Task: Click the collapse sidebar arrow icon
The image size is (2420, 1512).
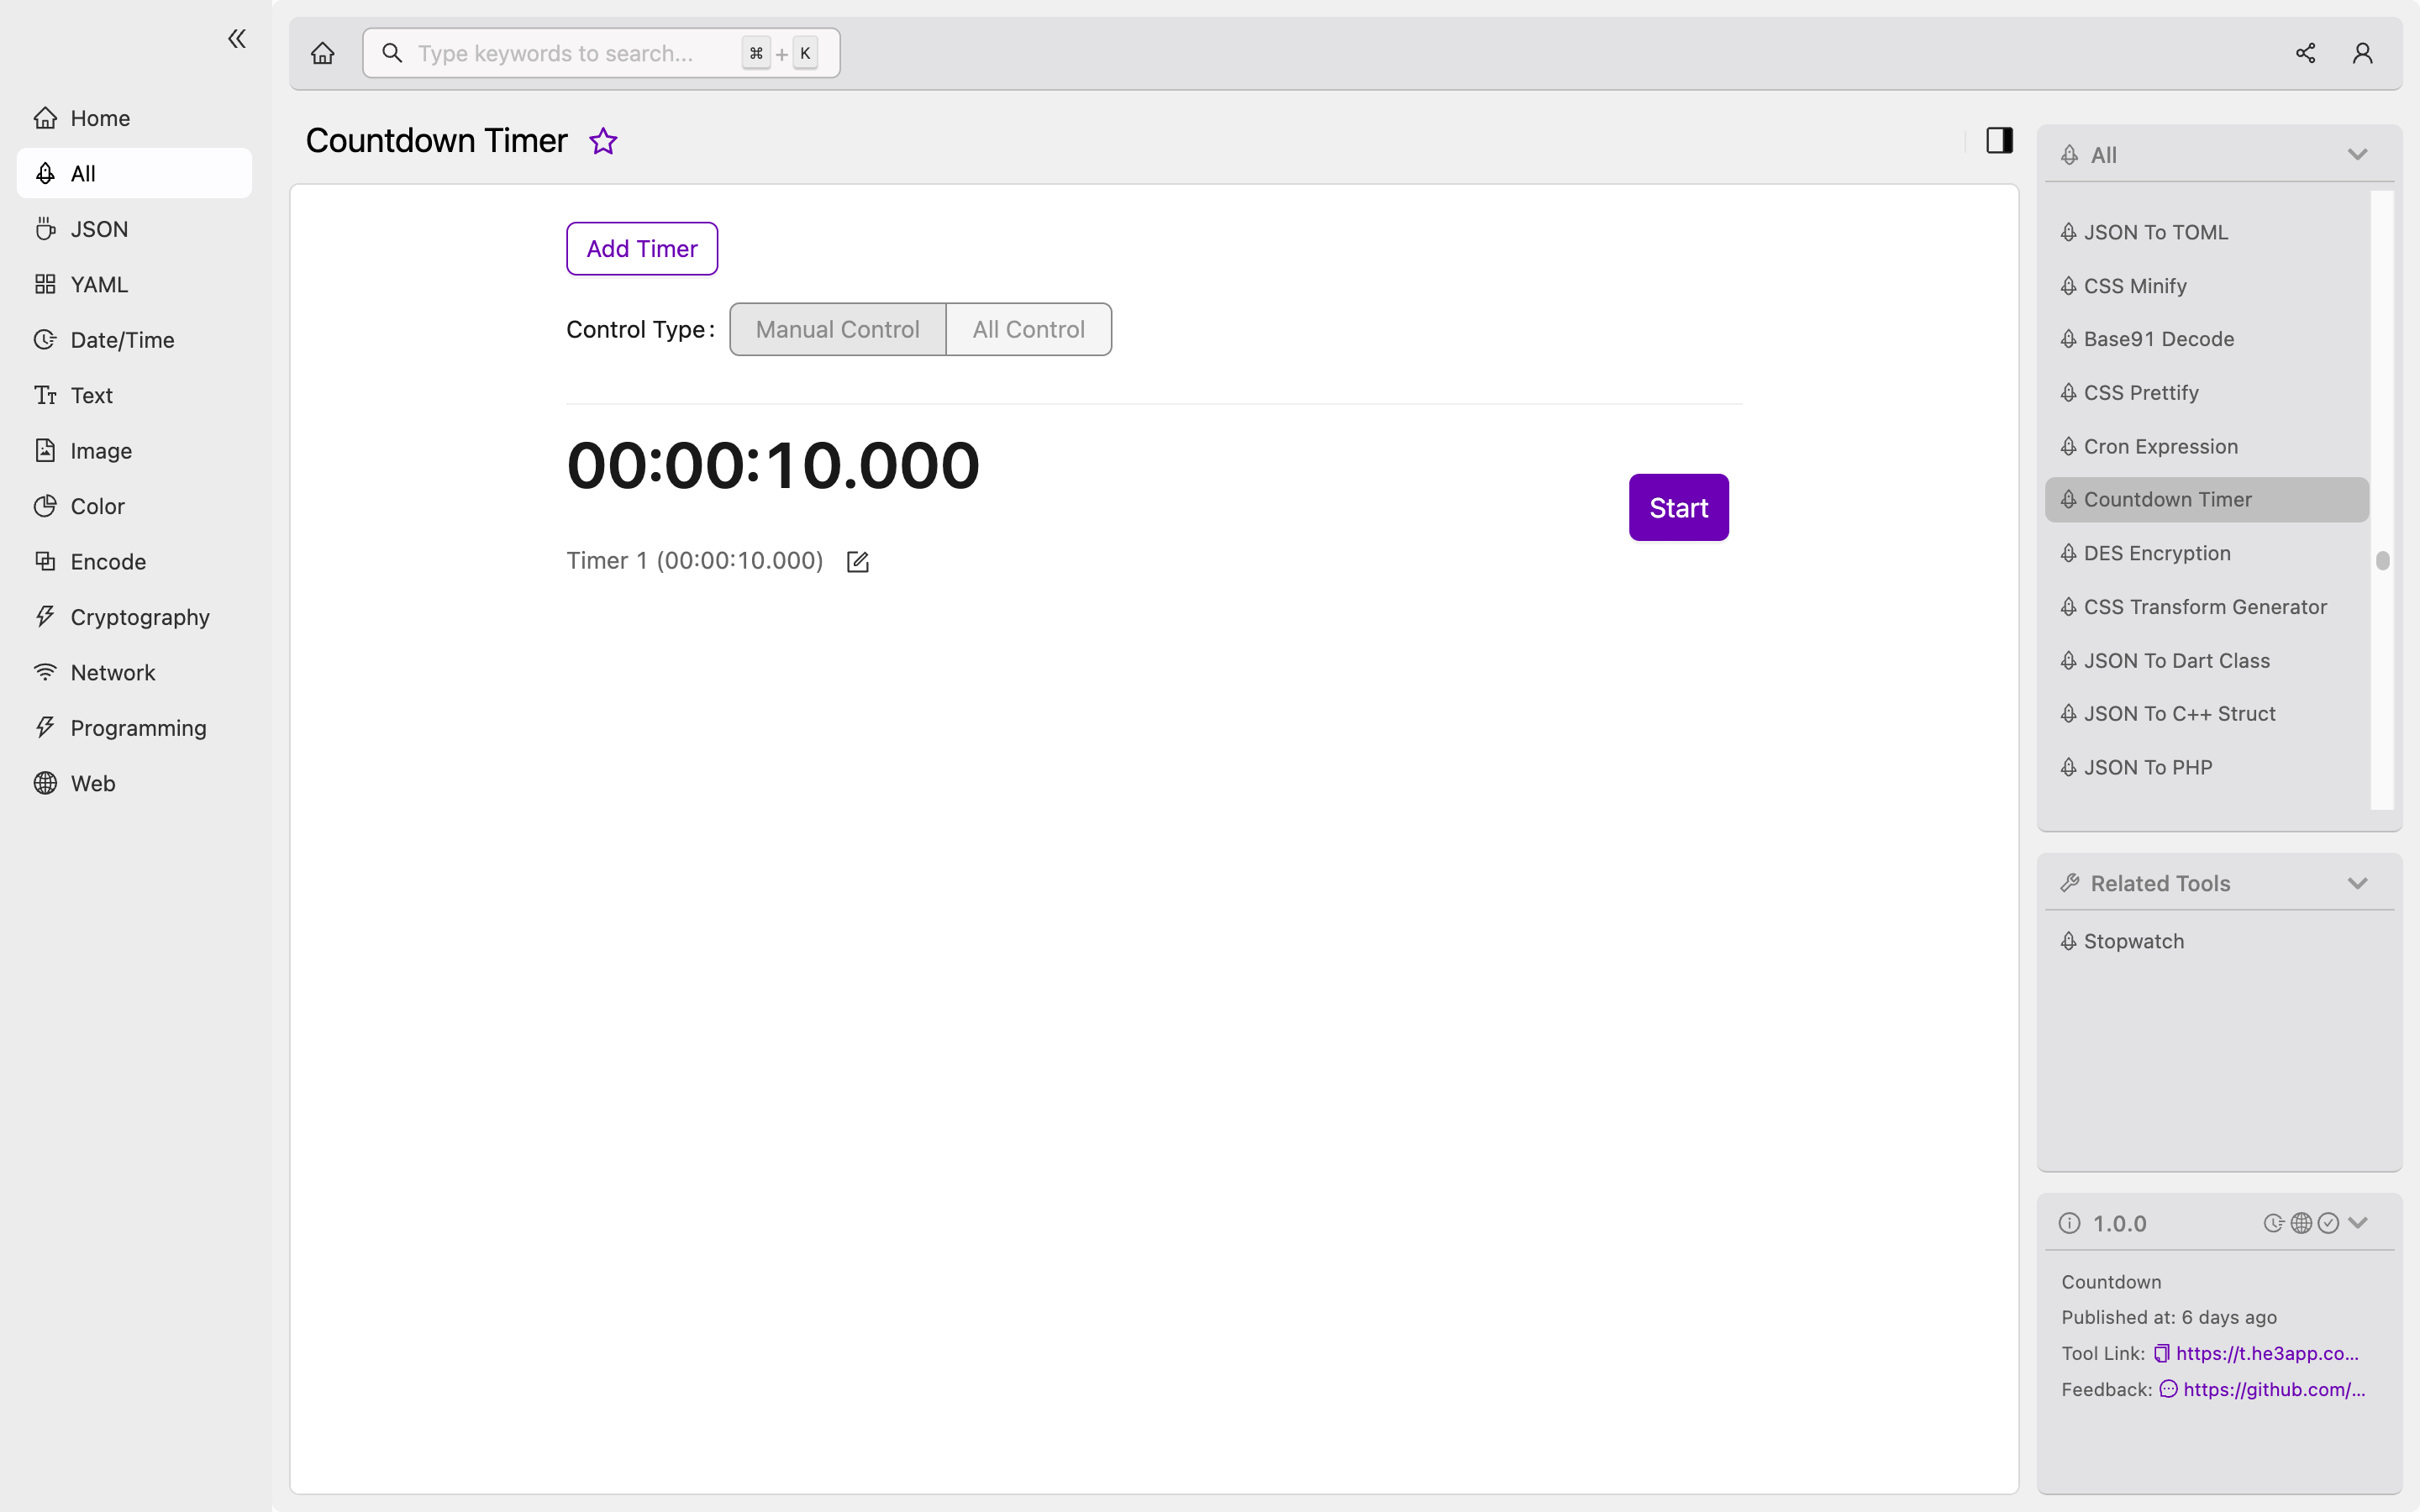Action: coord(237,39)
